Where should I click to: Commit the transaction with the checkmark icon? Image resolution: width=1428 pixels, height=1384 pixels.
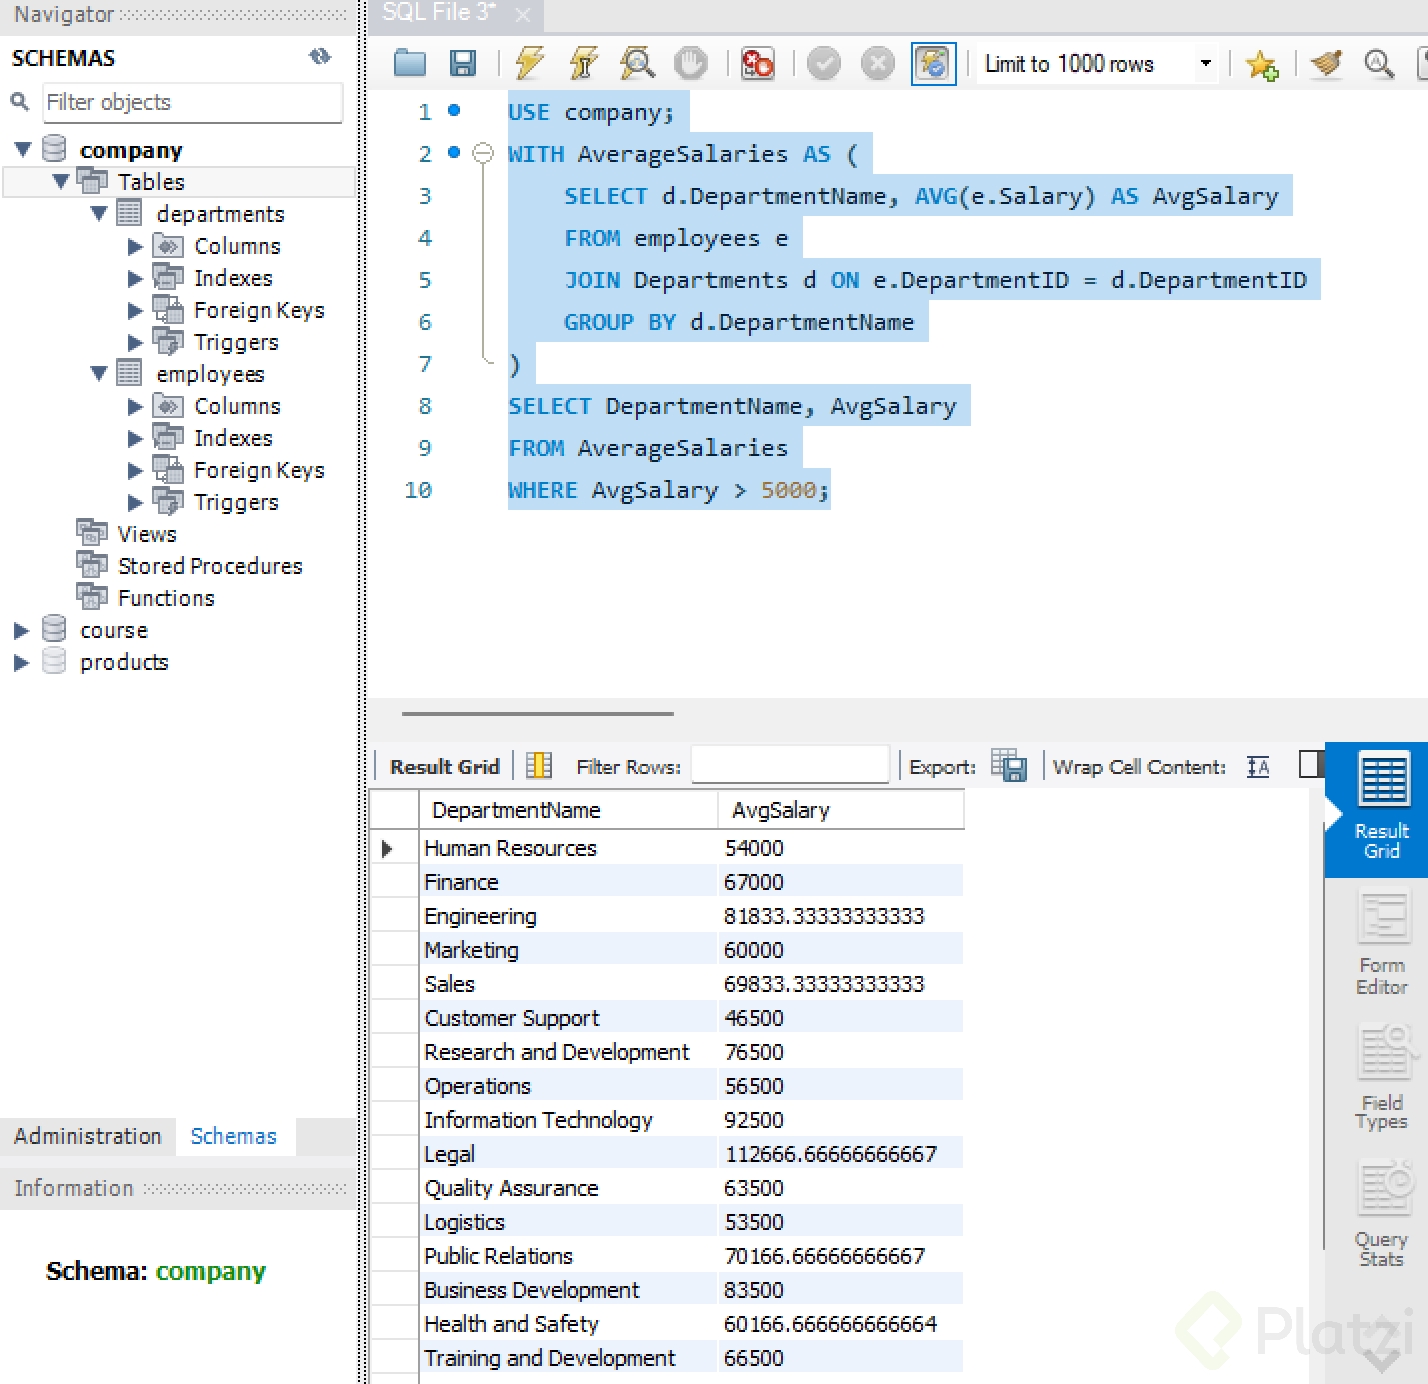824,64
